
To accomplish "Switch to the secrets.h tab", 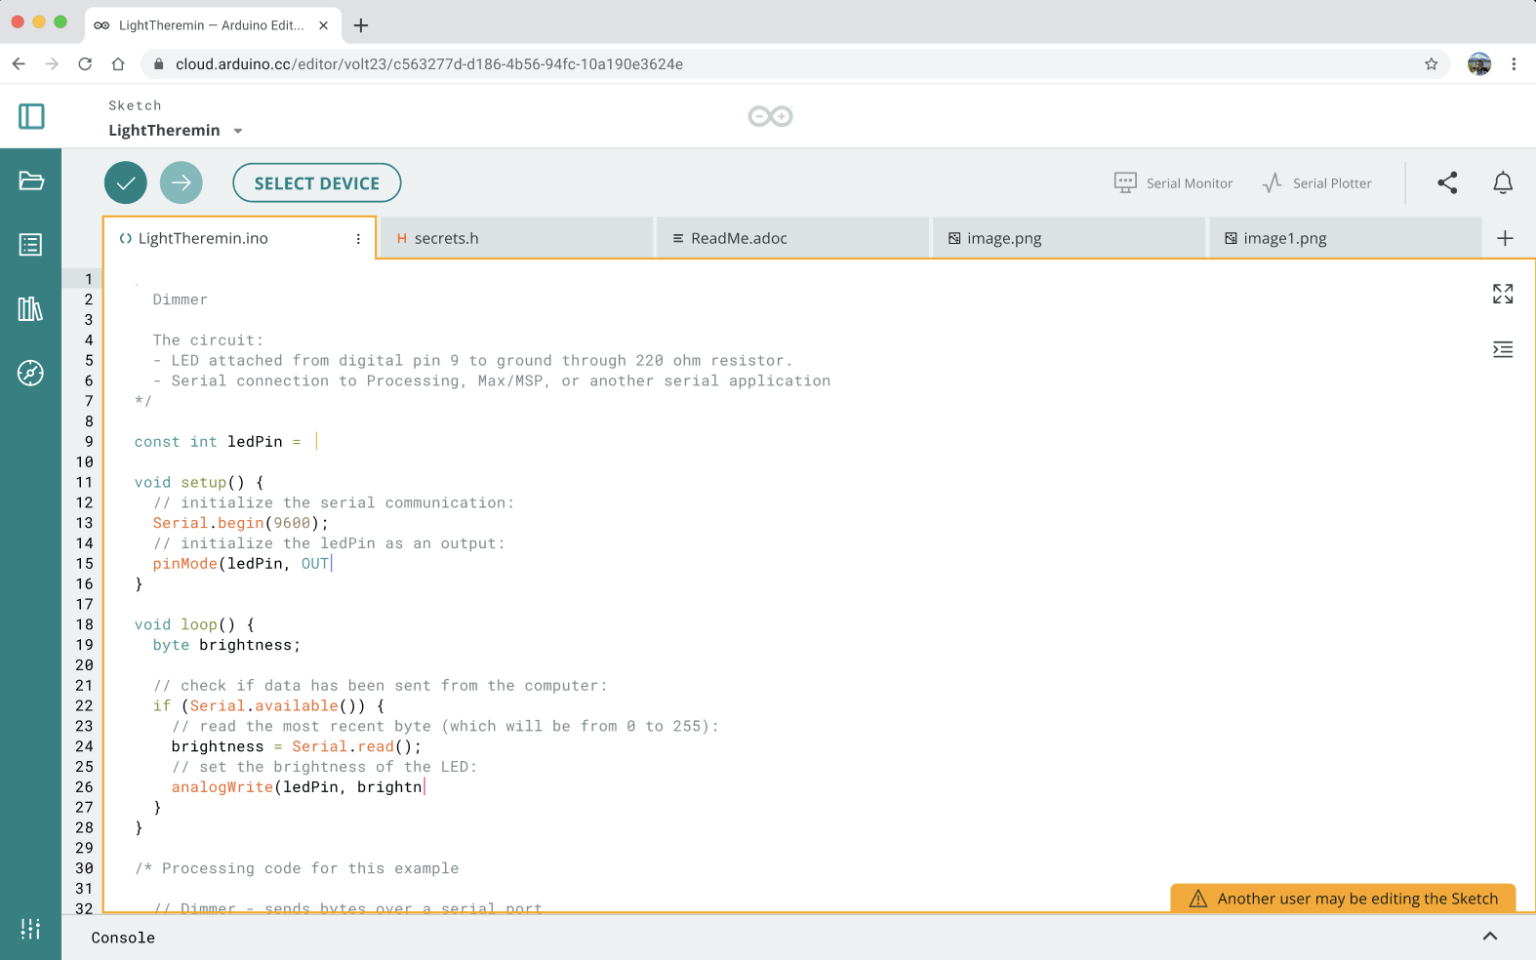I will coord(448,238).
